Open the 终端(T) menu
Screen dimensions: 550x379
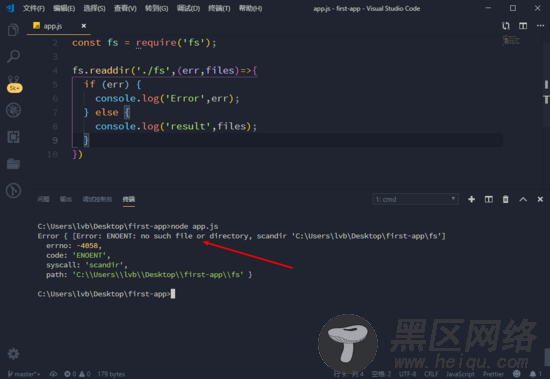click(219, 8)
